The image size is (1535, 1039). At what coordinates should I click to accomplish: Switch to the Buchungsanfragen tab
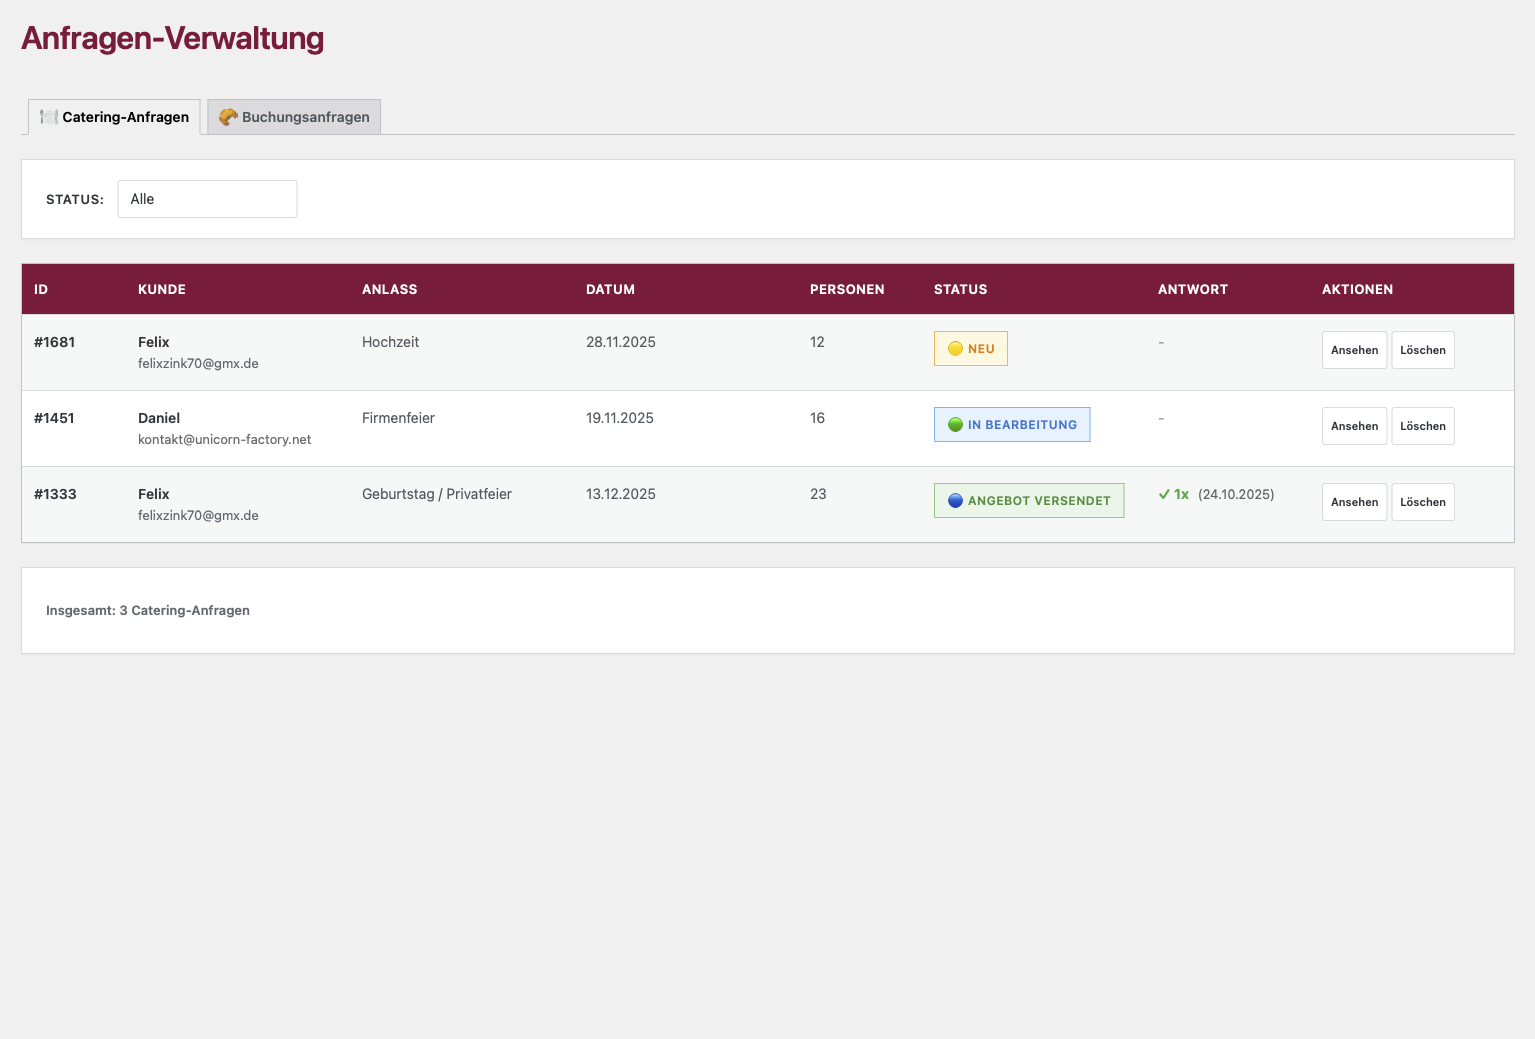294,117
